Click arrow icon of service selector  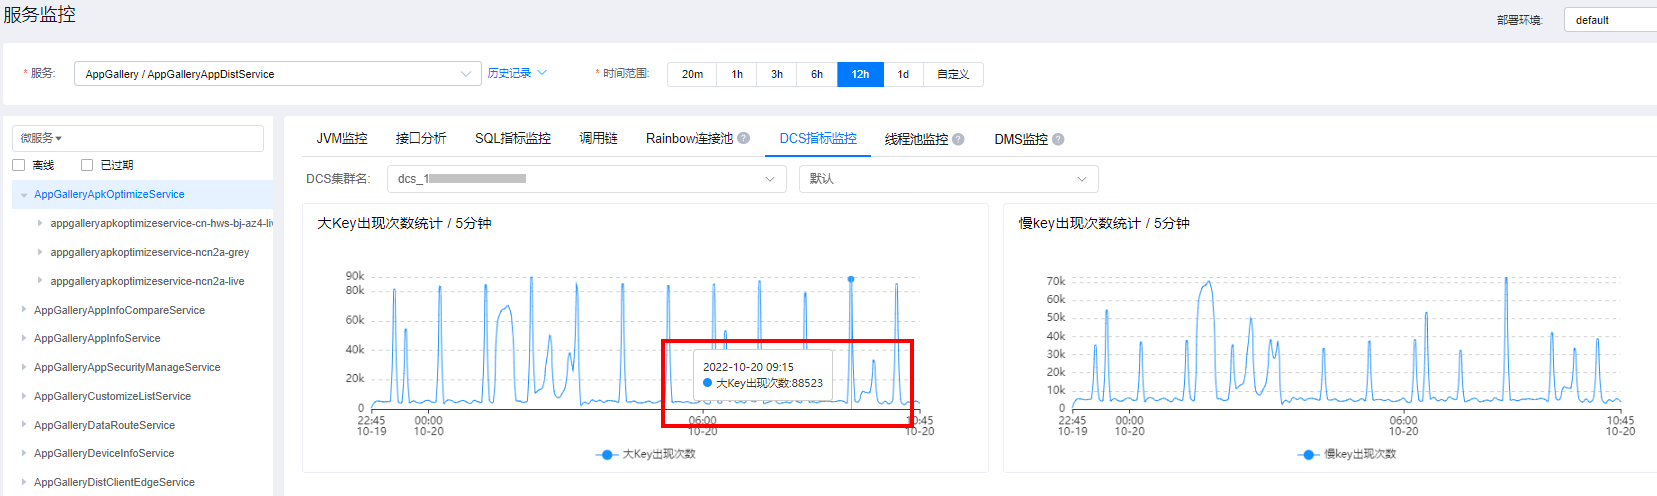(466, 74)
